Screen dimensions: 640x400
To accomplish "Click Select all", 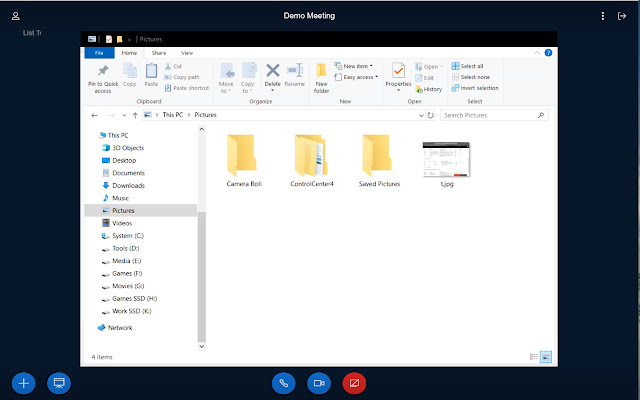I will coord(467,66).
